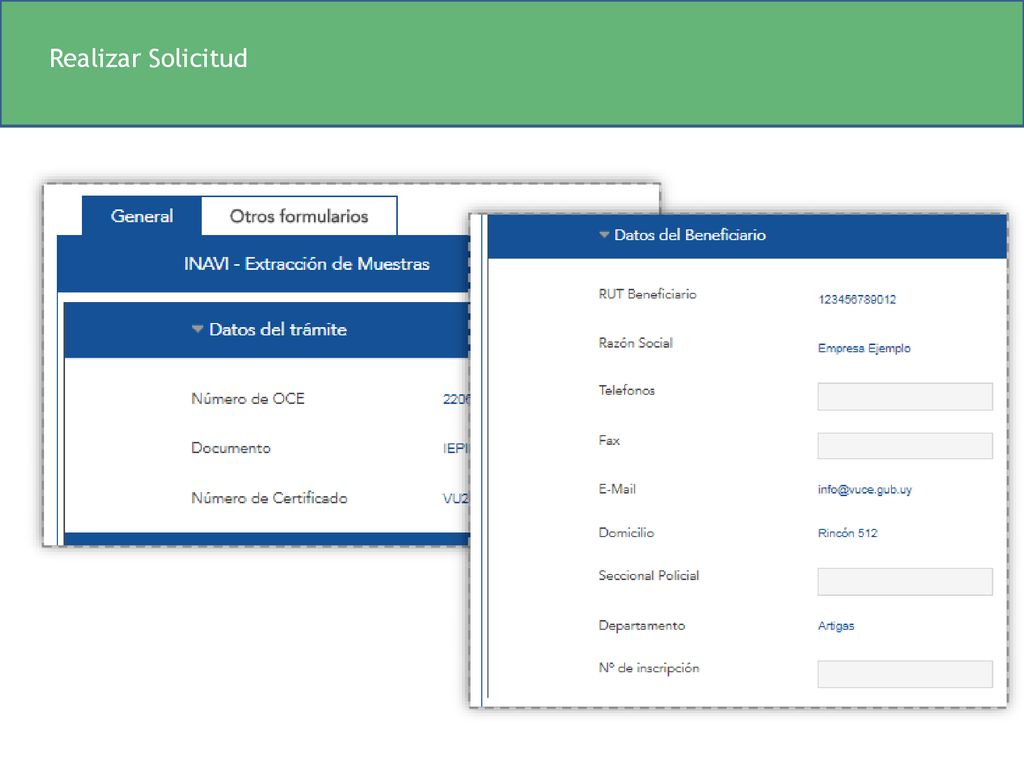Image resolution: width=1024 pixels, height=768 pixels.
Task: Click the Fax input field
Action: [x=904, y=445]
